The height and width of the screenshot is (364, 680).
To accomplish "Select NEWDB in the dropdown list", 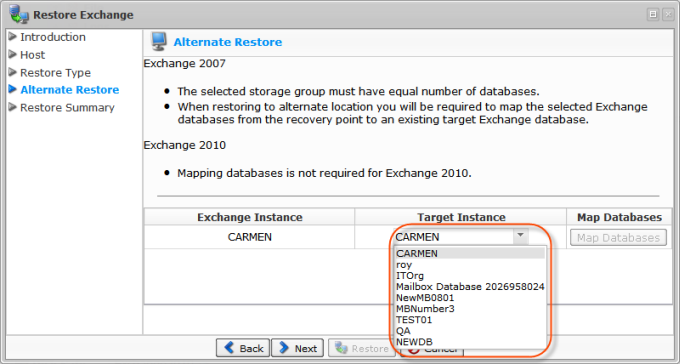I will (470, 342).
